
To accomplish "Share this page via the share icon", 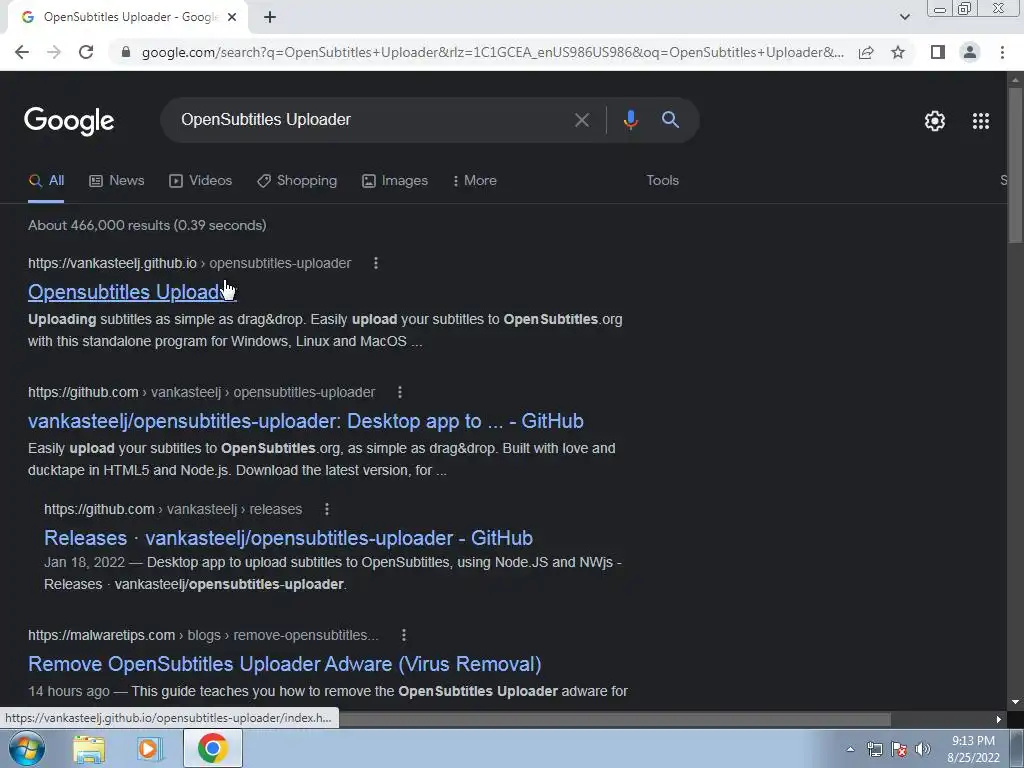I will point(866,52).
